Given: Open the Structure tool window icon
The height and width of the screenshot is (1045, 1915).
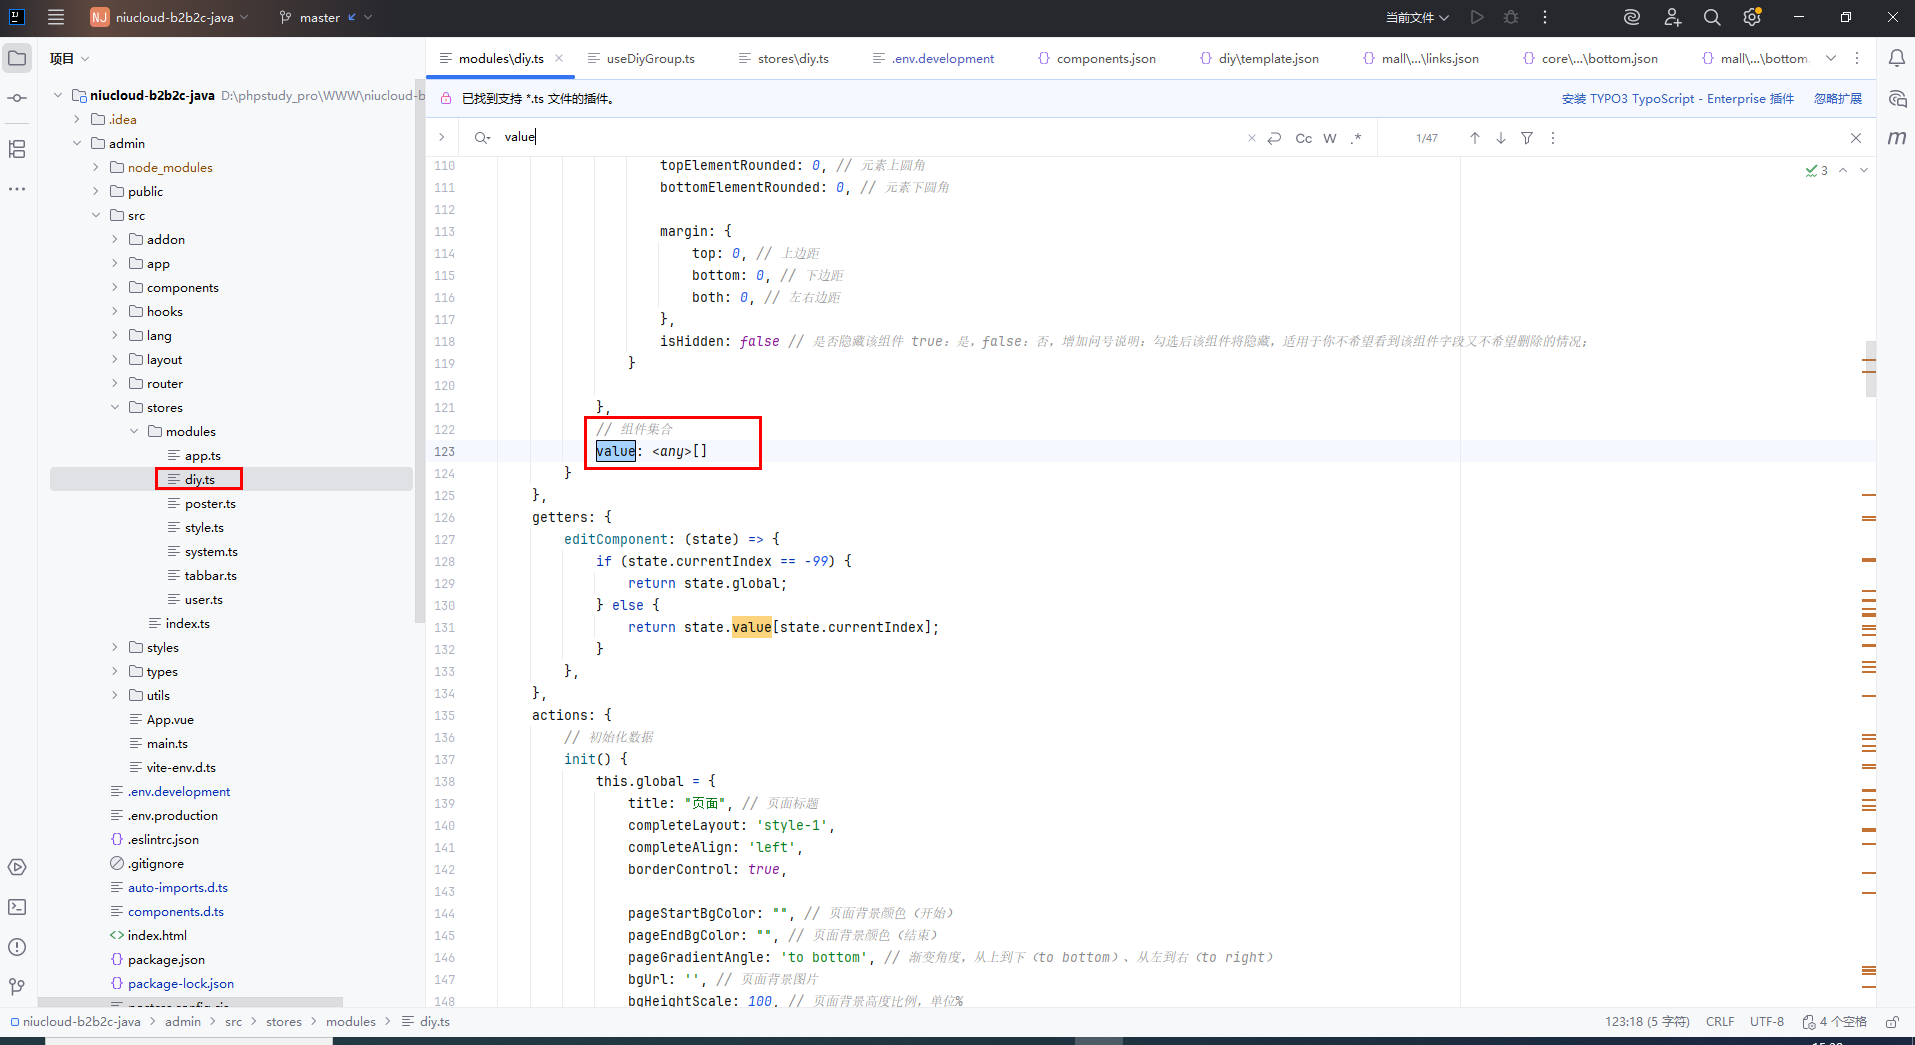Looking at the screenshot, I should tap(17, 149).
